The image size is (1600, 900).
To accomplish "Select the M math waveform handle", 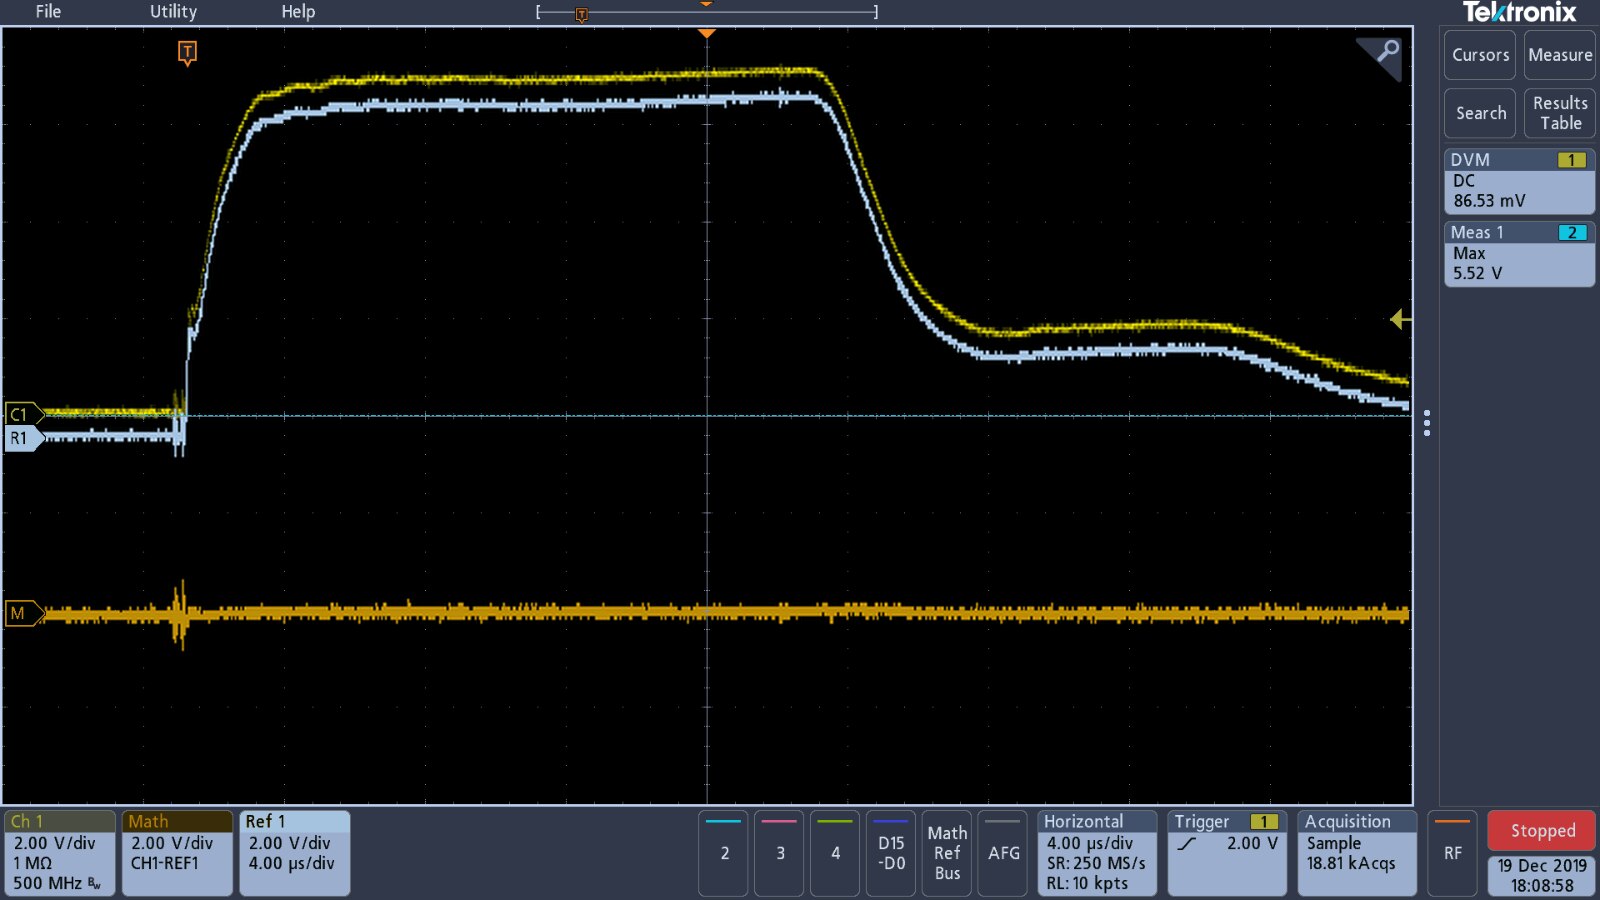I will point(22,613).
